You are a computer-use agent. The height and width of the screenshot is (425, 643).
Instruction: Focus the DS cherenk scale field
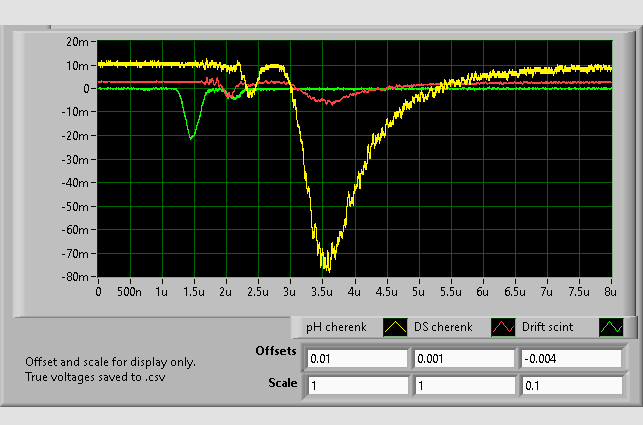(463, 385)
